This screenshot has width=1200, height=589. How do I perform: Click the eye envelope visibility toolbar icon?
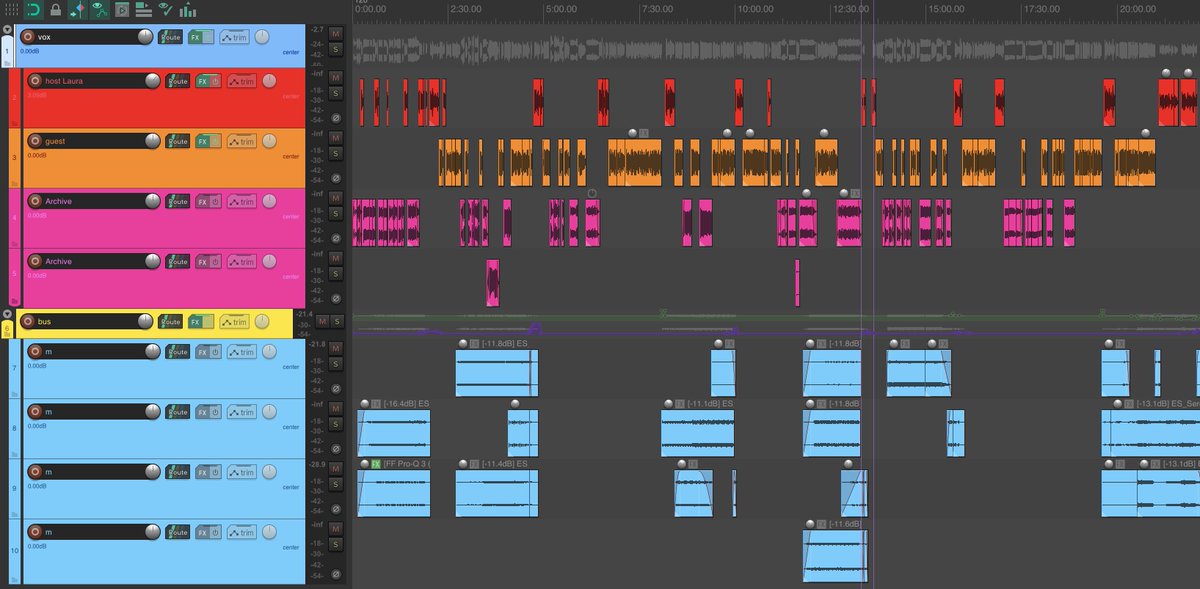point(99,10)
